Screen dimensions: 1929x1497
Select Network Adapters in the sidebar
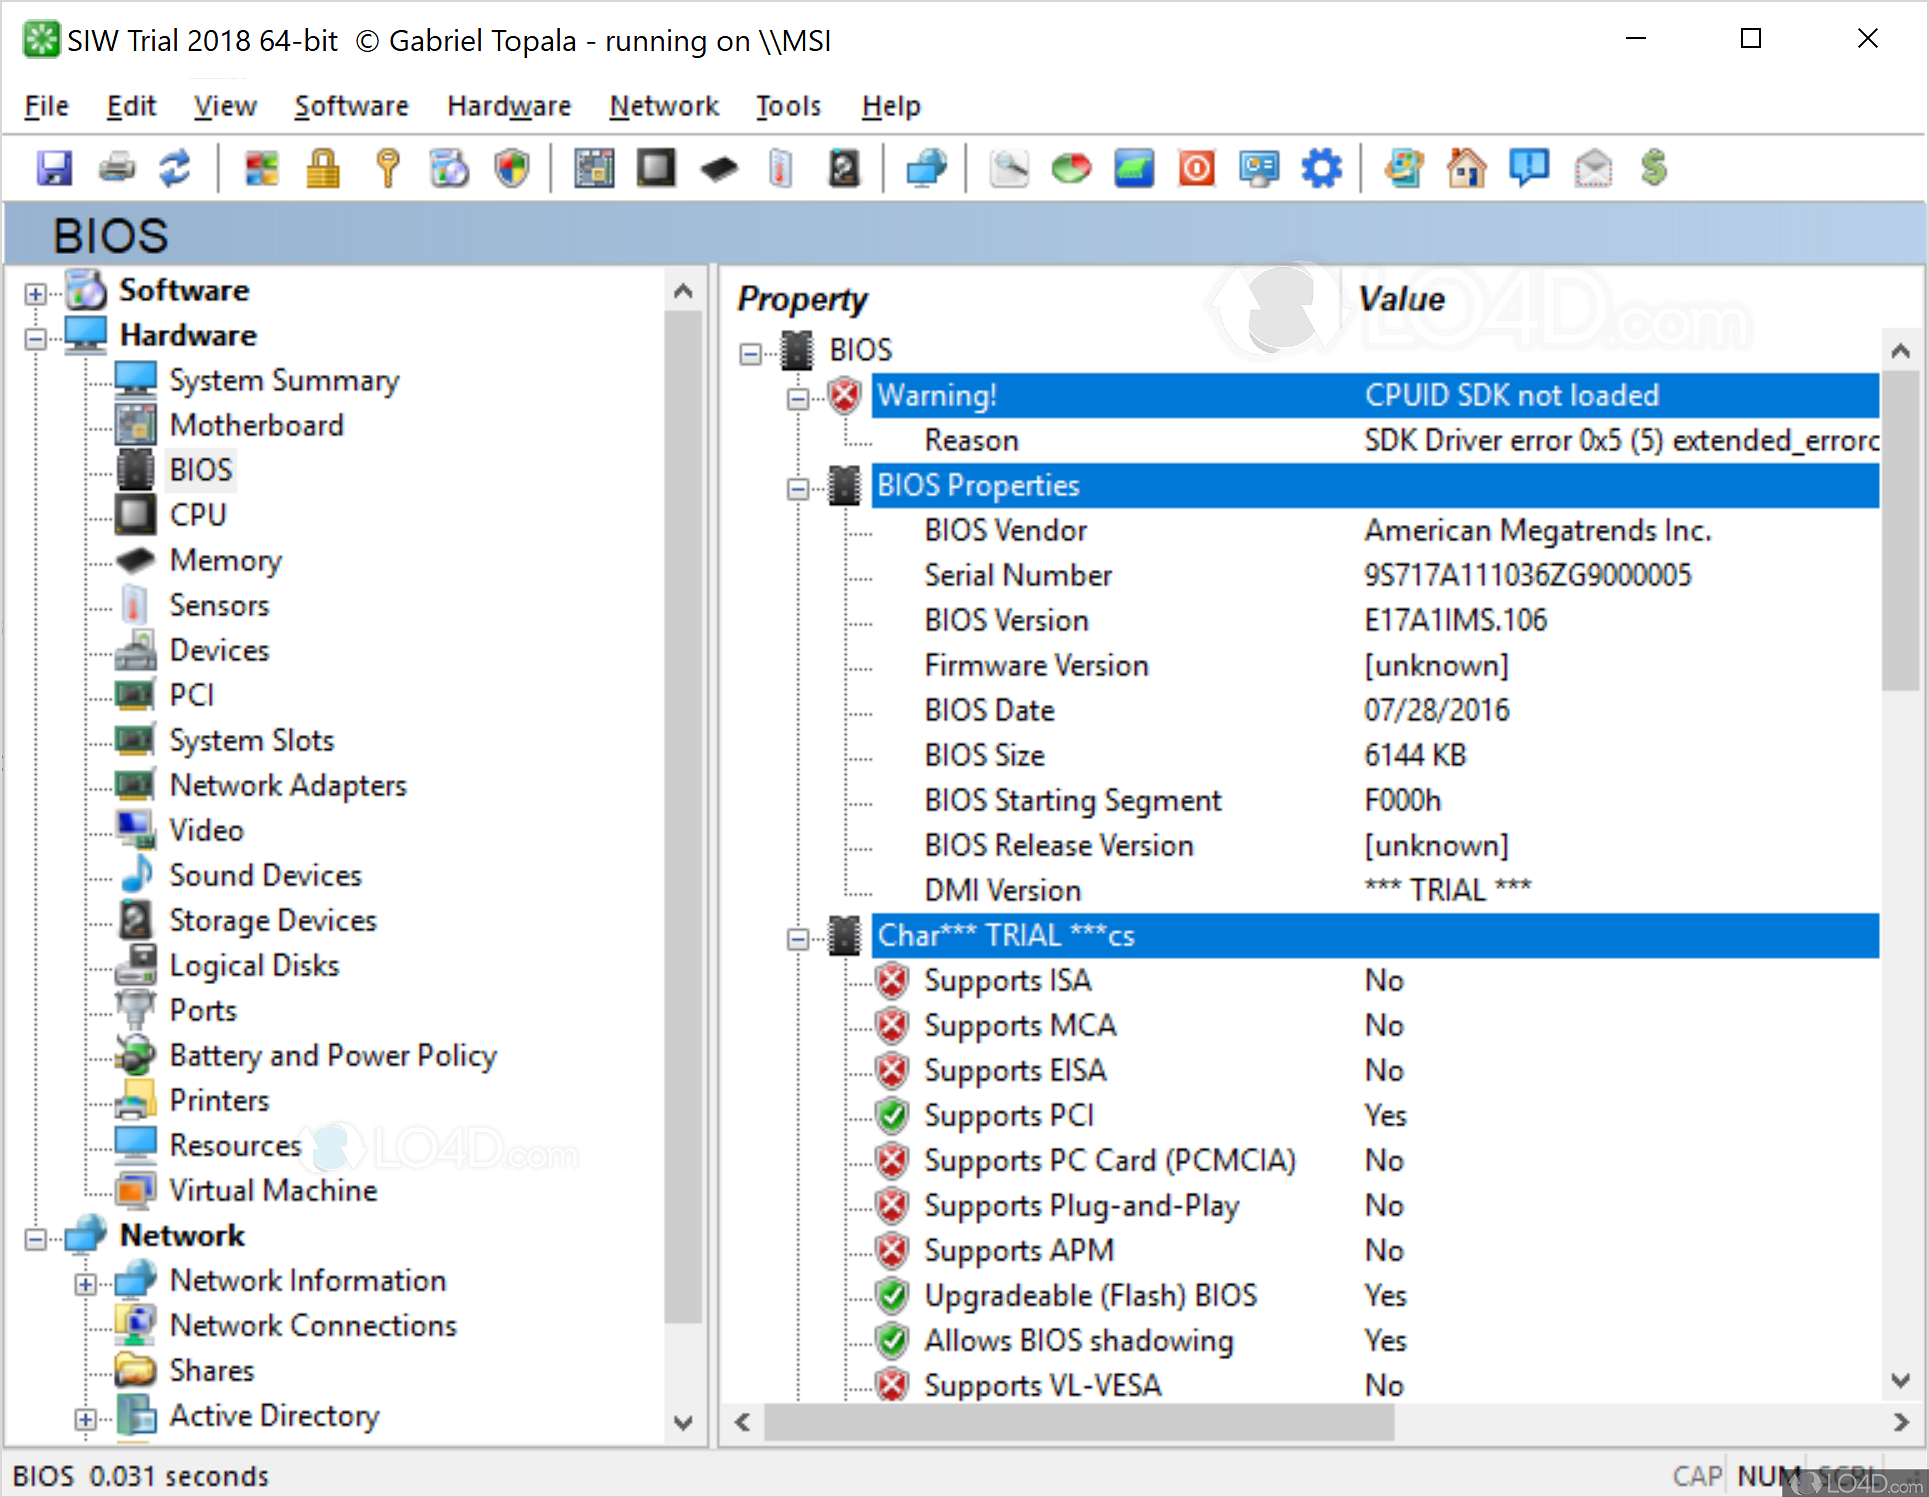[x=288, y=785]
